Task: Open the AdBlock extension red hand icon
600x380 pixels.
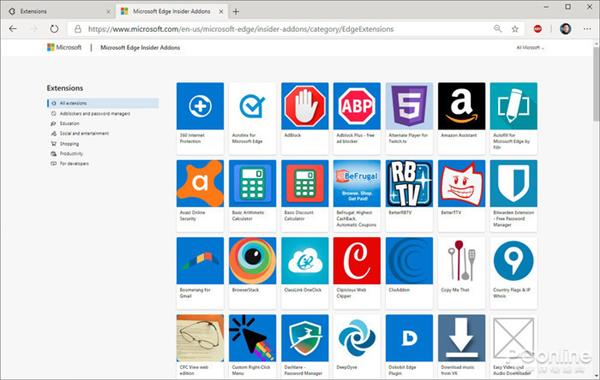Action: (305, 106)
